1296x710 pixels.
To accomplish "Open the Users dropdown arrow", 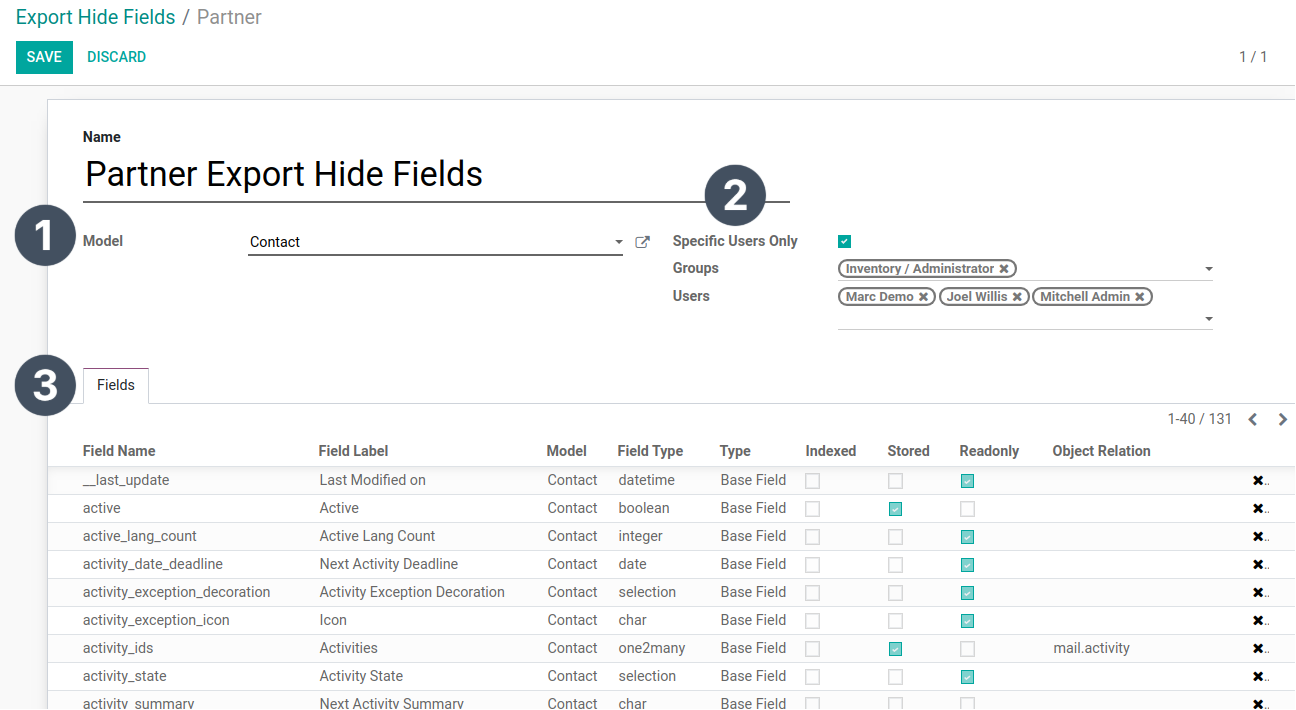I will (x=1208, y=320).
